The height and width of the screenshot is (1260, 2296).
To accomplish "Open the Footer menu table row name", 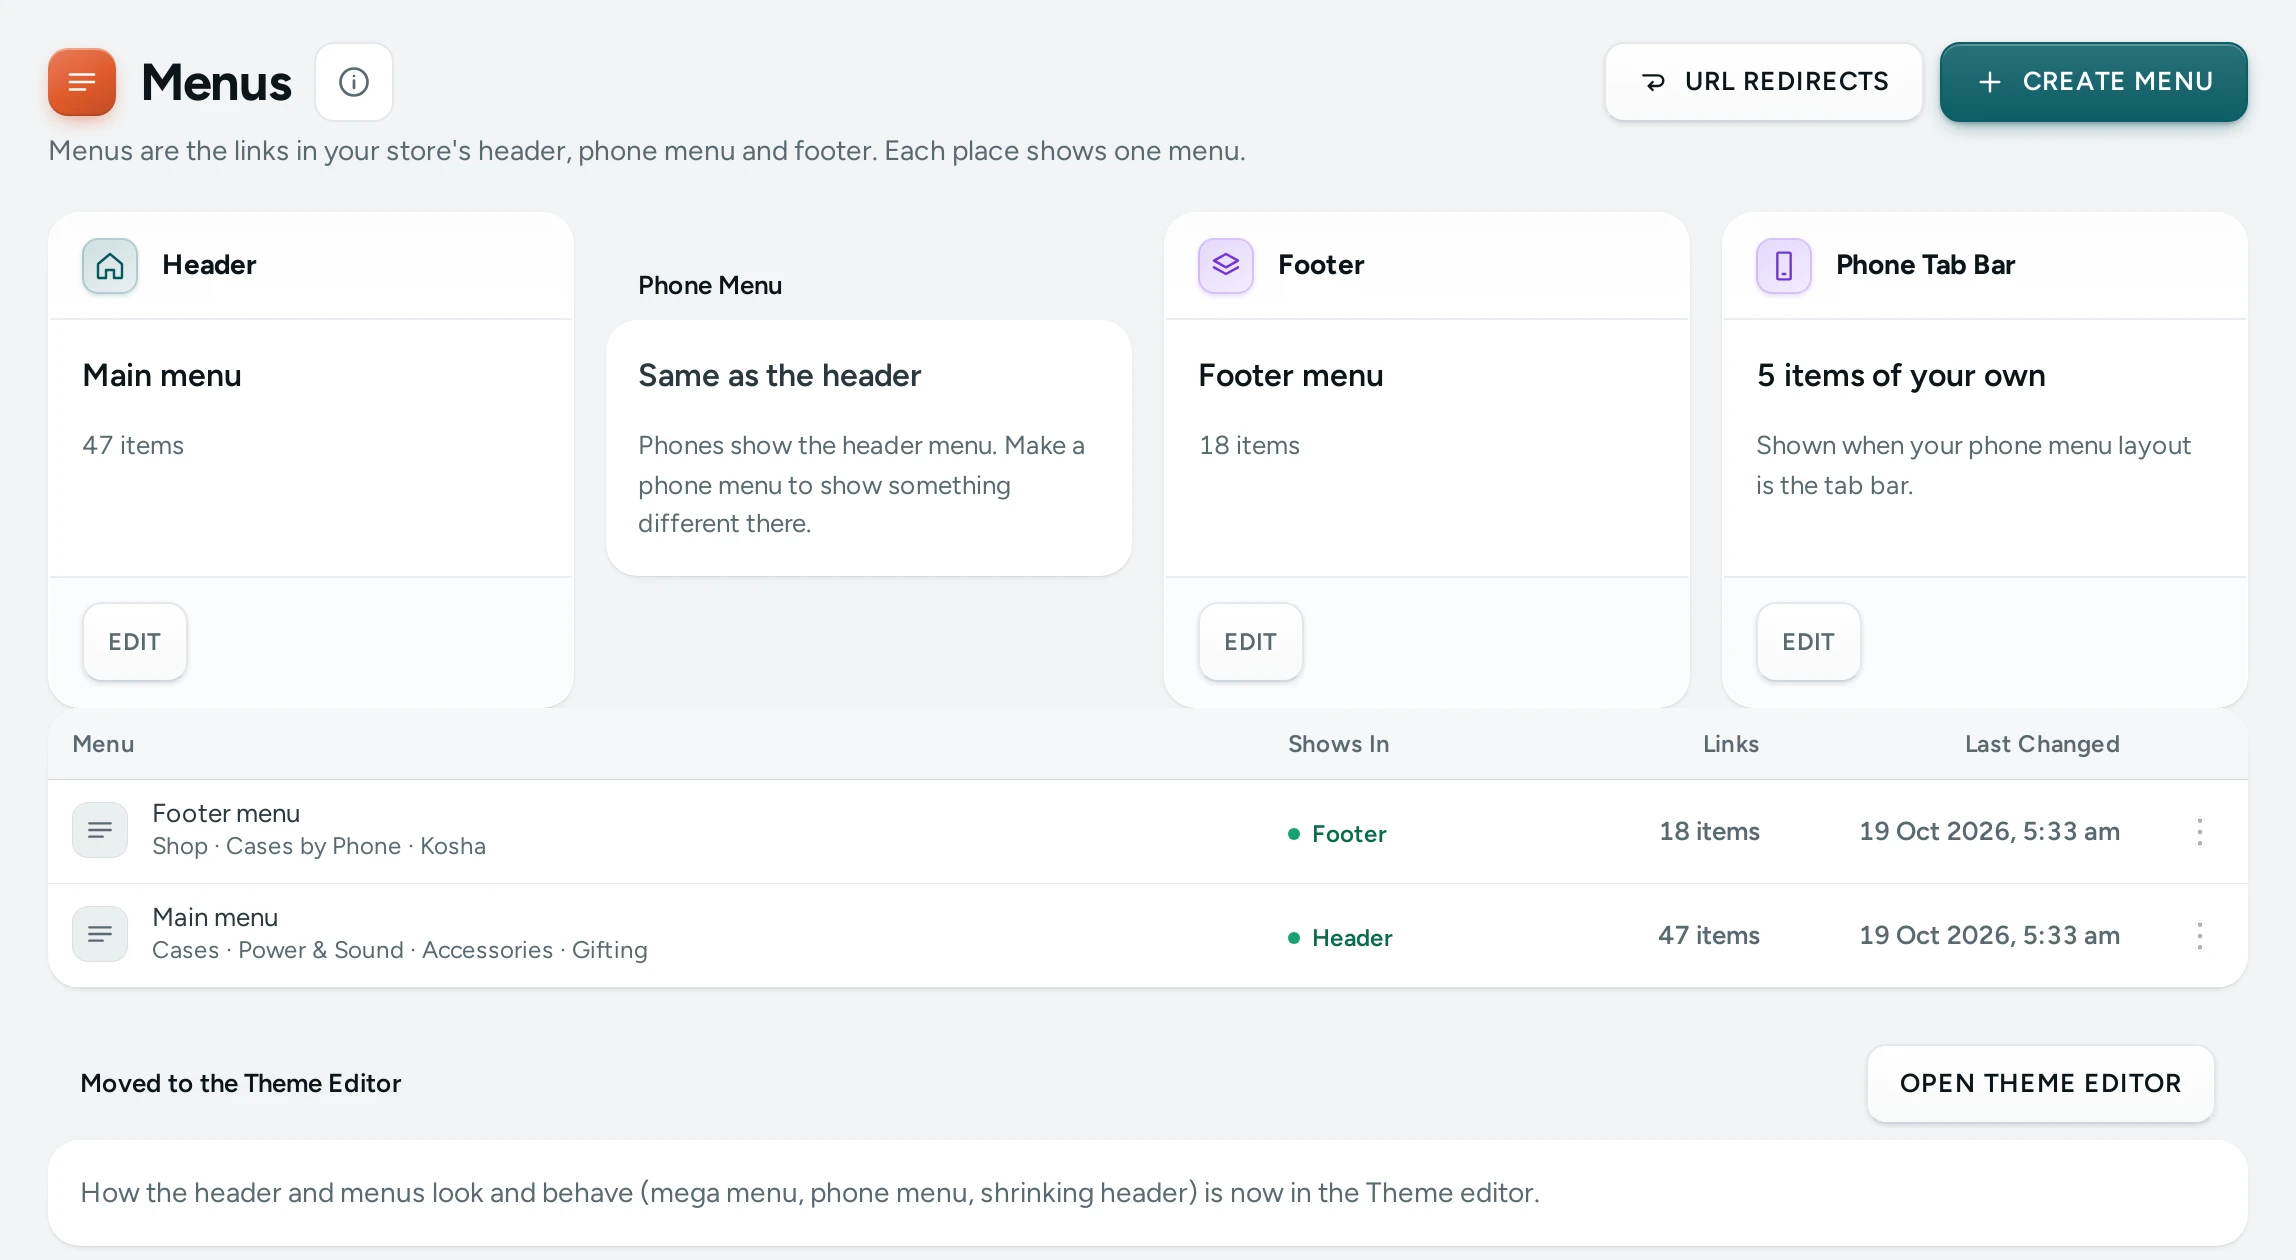I will 226,814.
